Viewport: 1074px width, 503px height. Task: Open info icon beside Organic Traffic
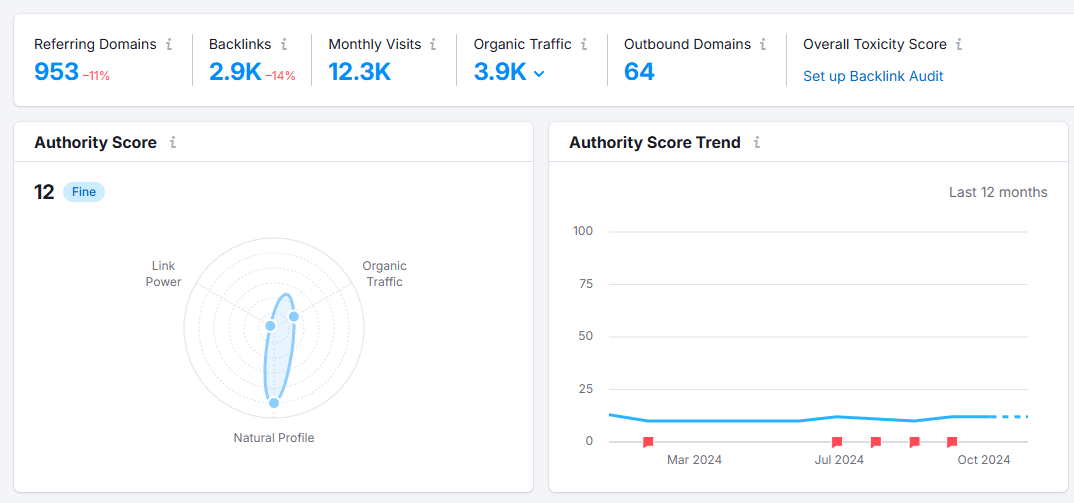pyautogui.click(x=584, y=45)
